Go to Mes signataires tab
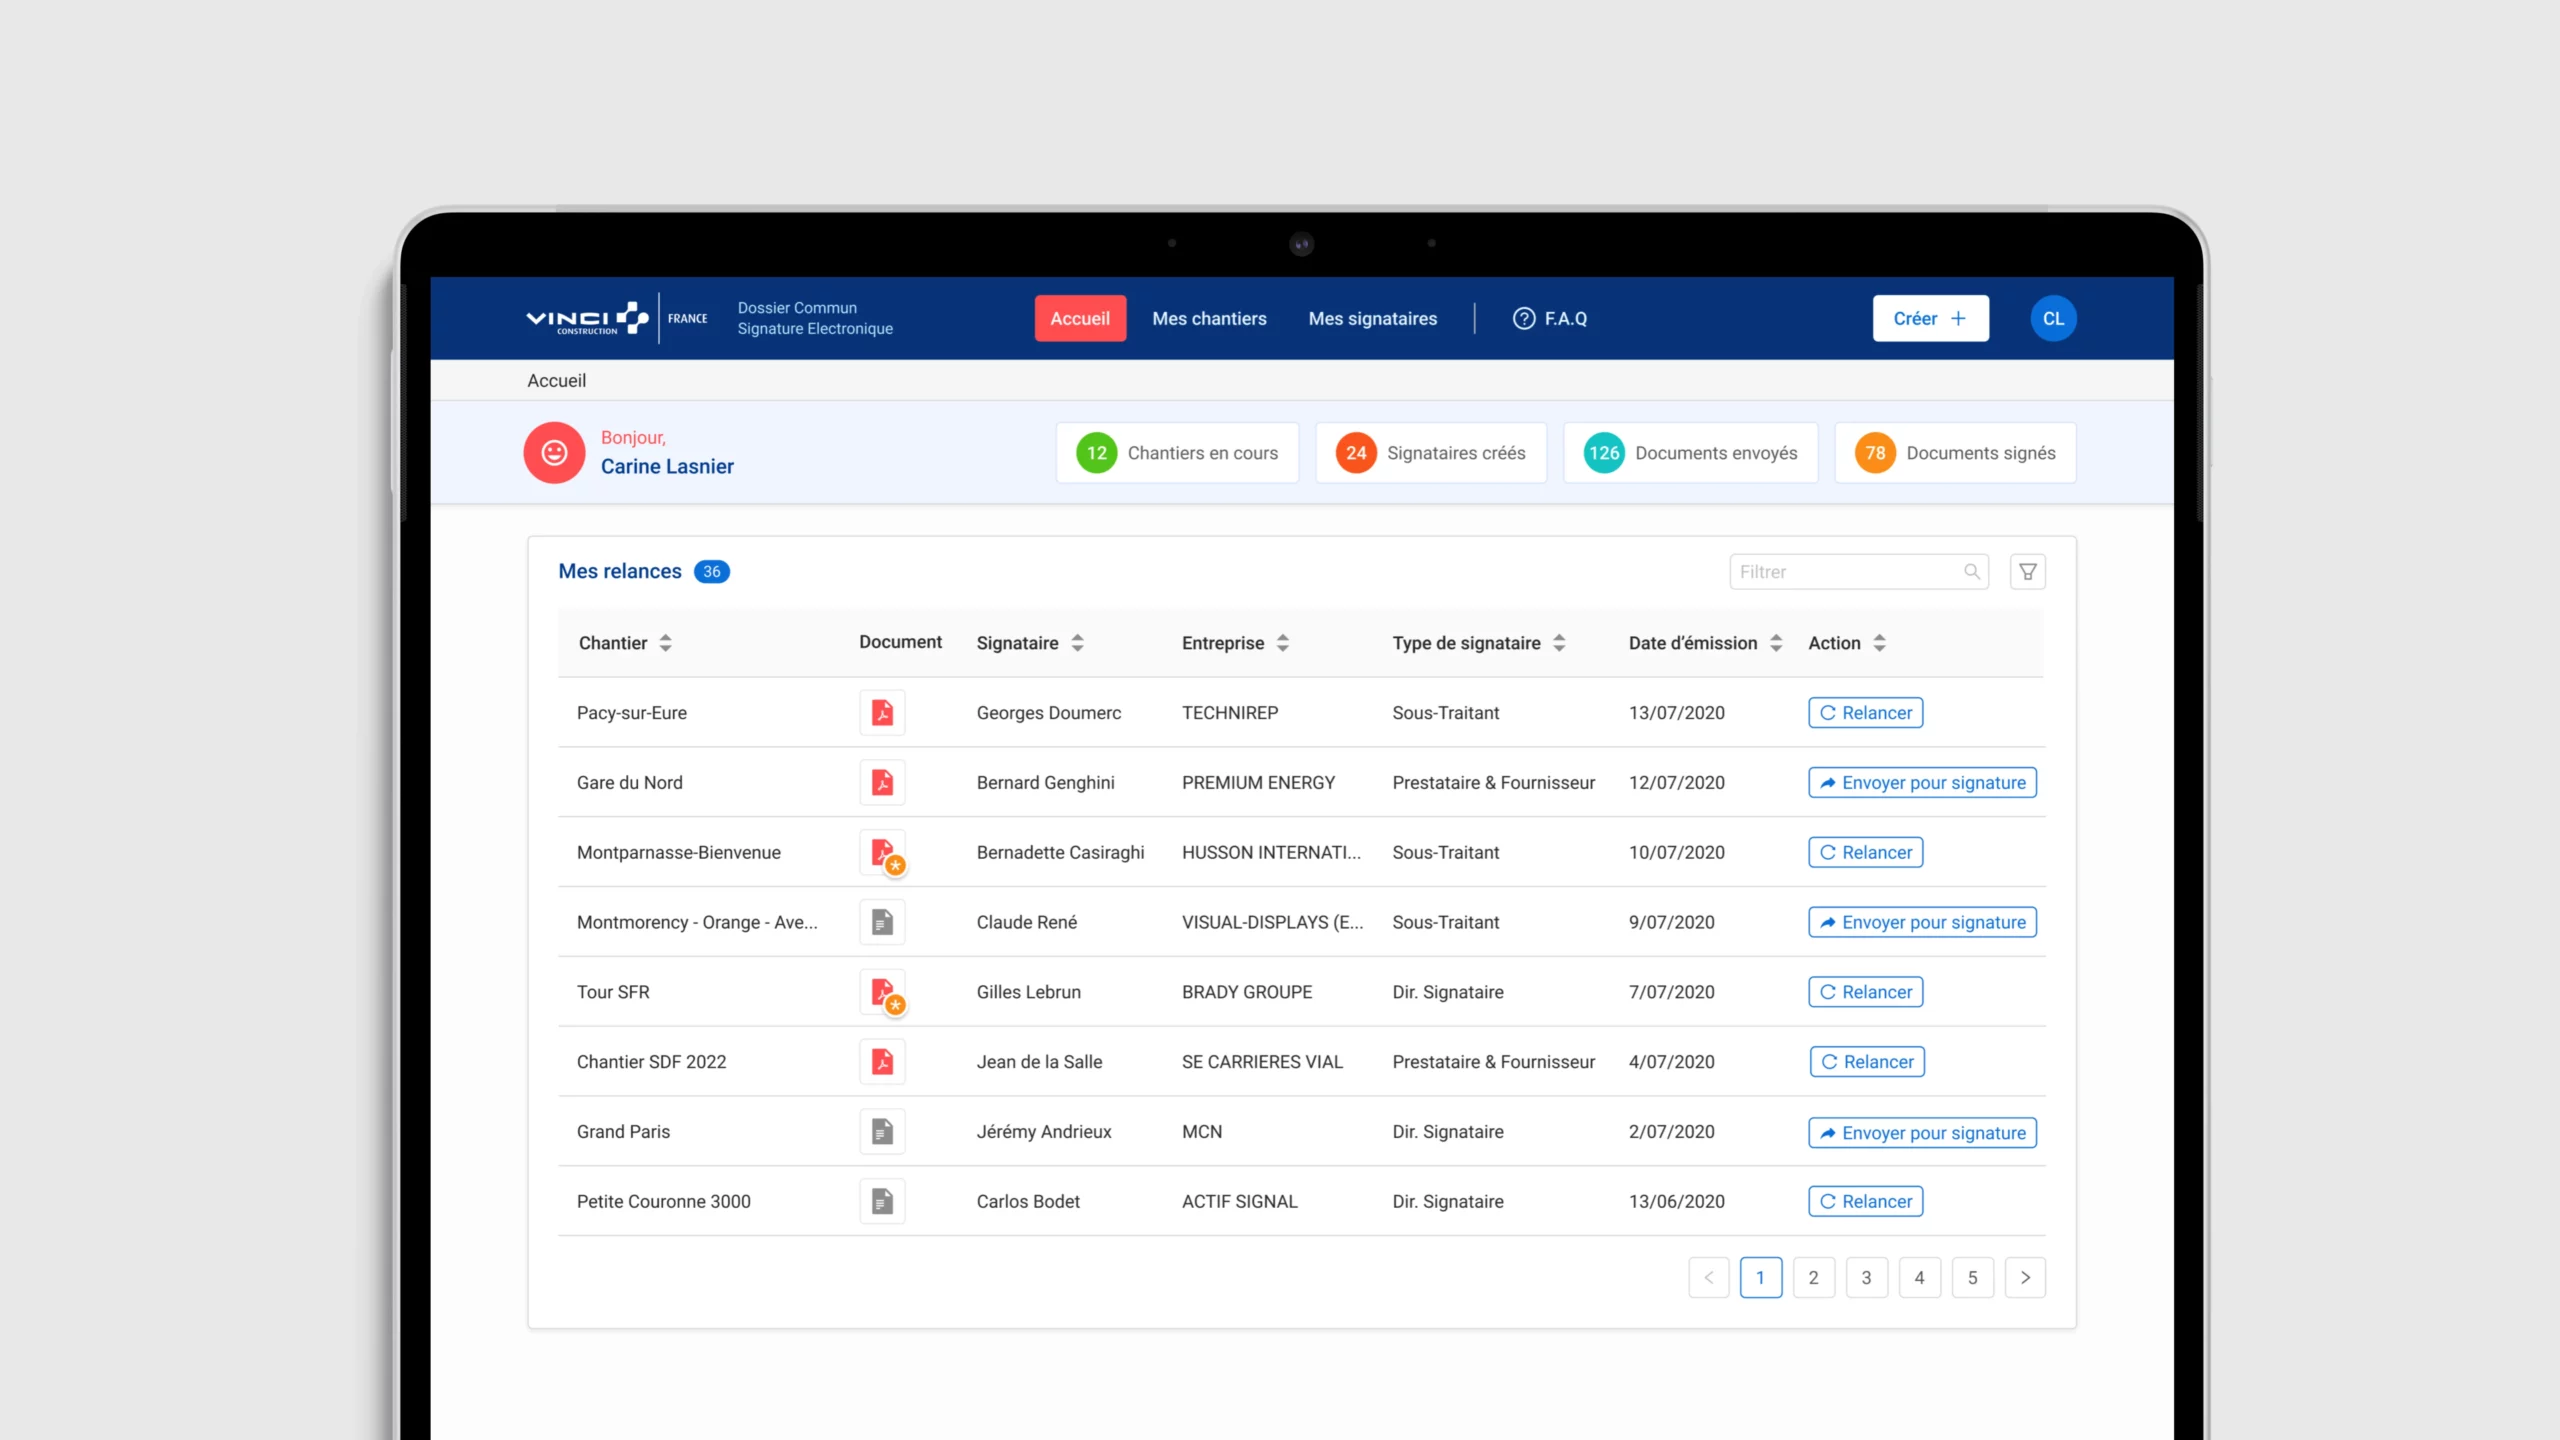 (1372, 319)
